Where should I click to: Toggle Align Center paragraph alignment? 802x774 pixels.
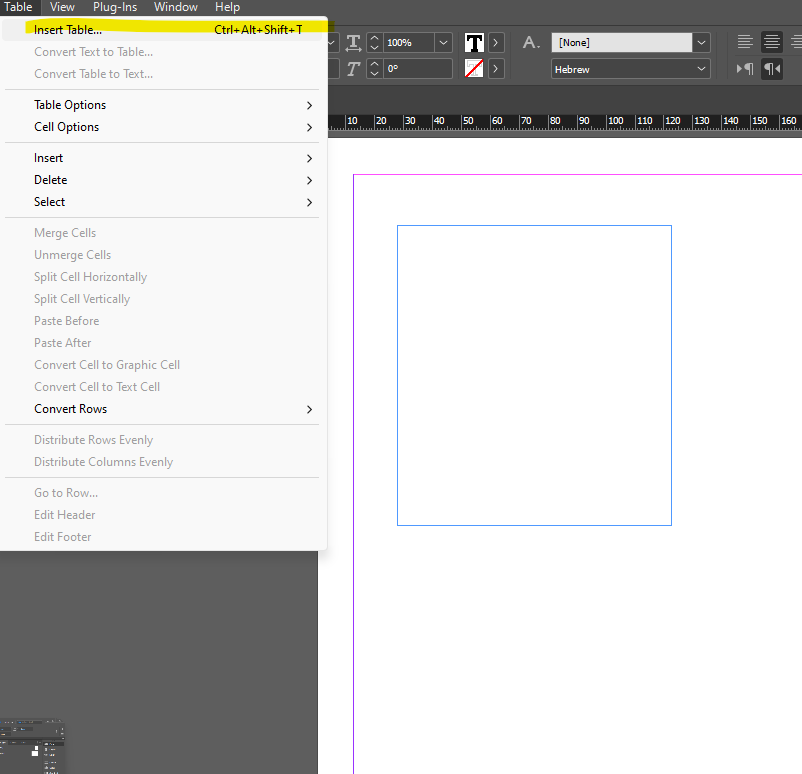point(772,42)
